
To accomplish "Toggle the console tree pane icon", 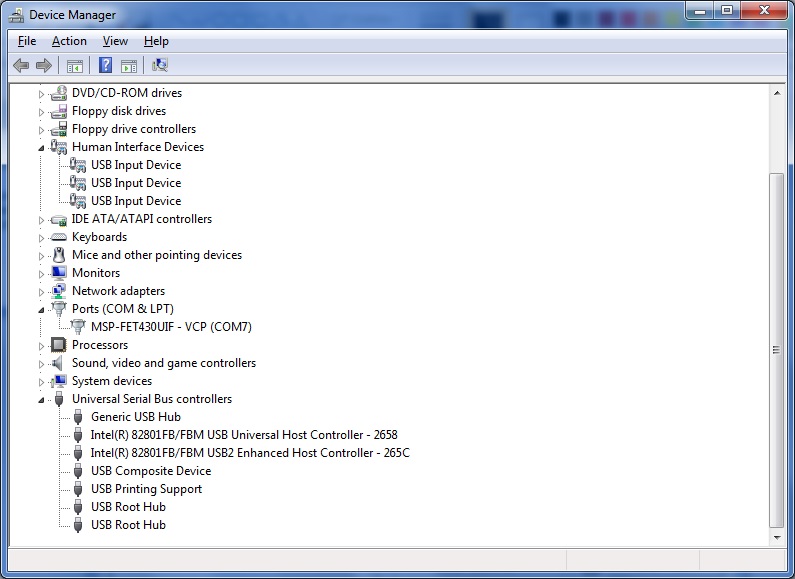I will click(x=75, y=66).
